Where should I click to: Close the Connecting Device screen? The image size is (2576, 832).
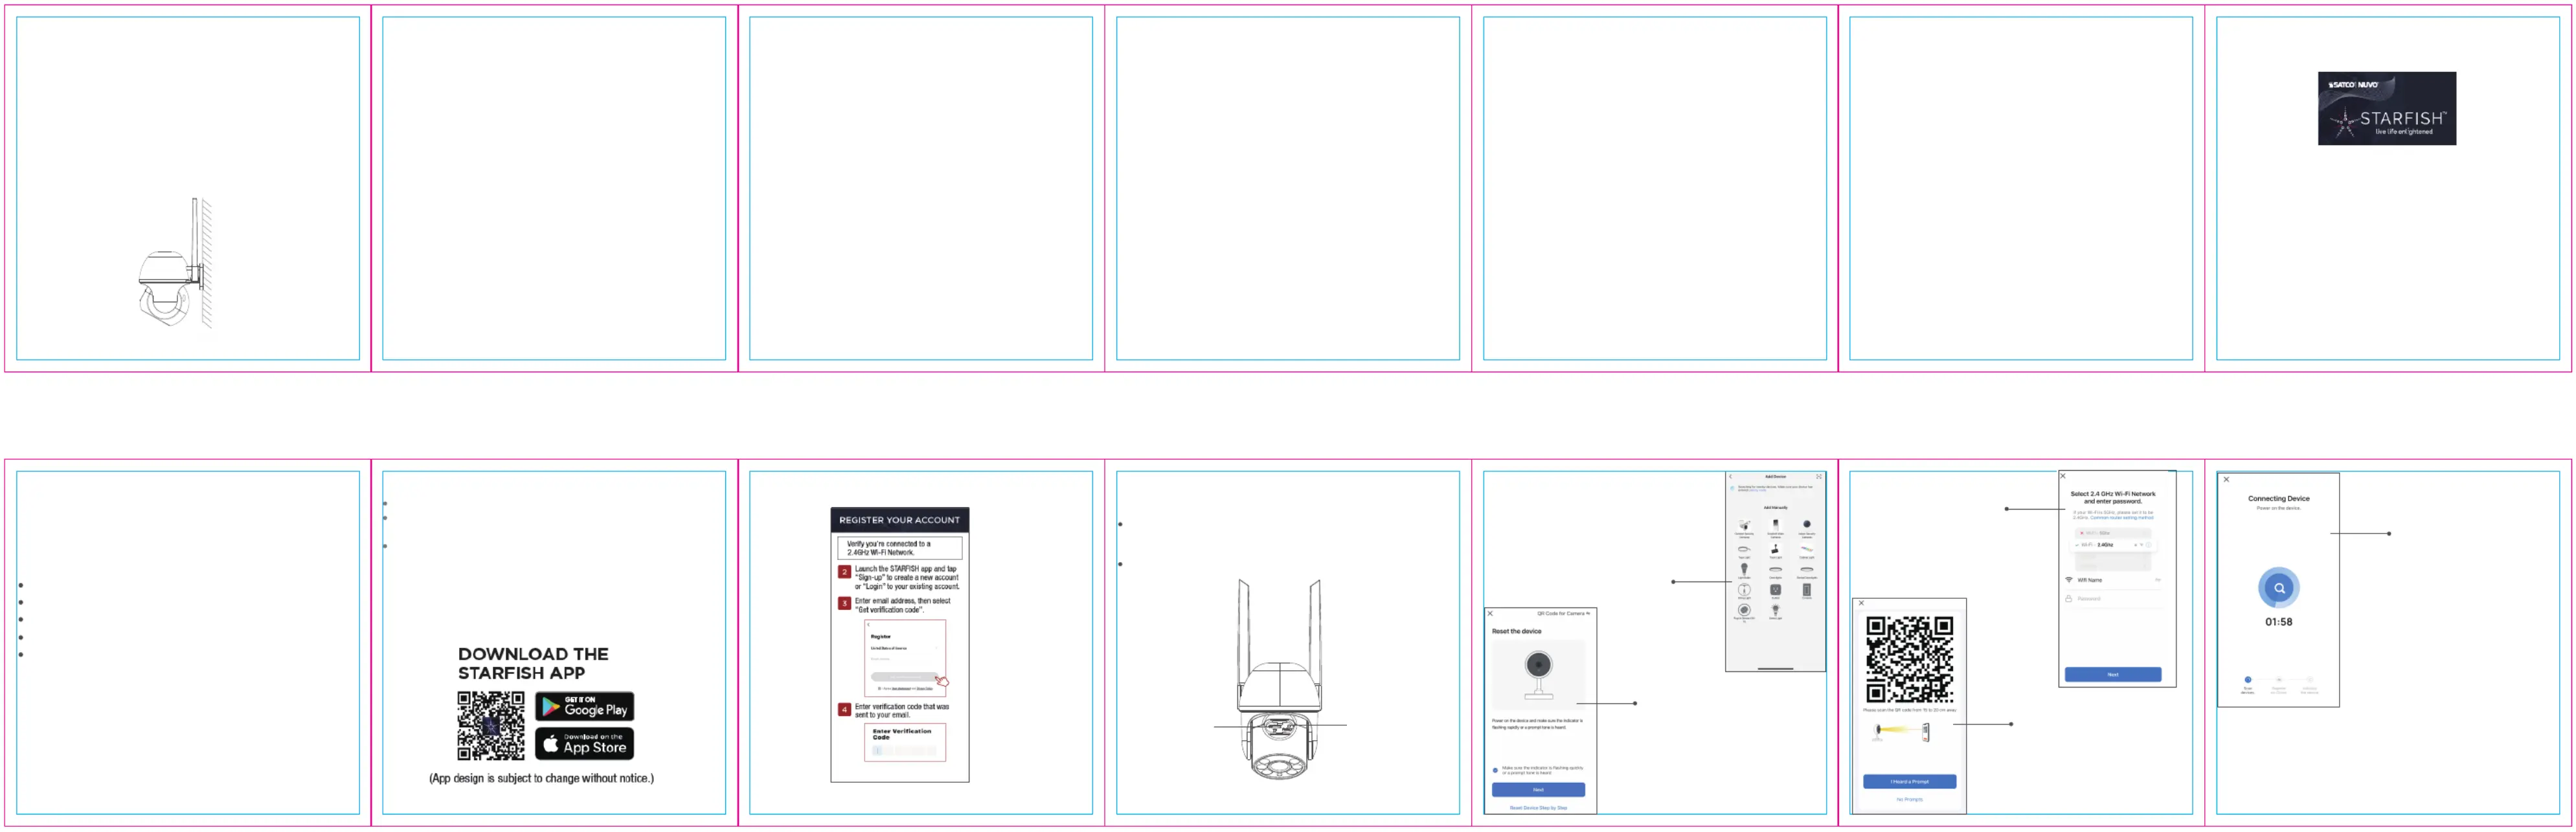click(2226, 479)
